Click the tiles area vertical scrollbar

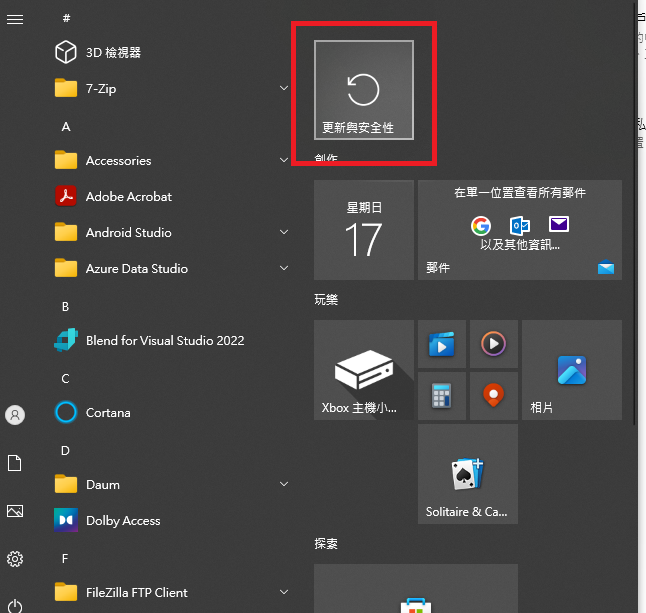[635, 212]
